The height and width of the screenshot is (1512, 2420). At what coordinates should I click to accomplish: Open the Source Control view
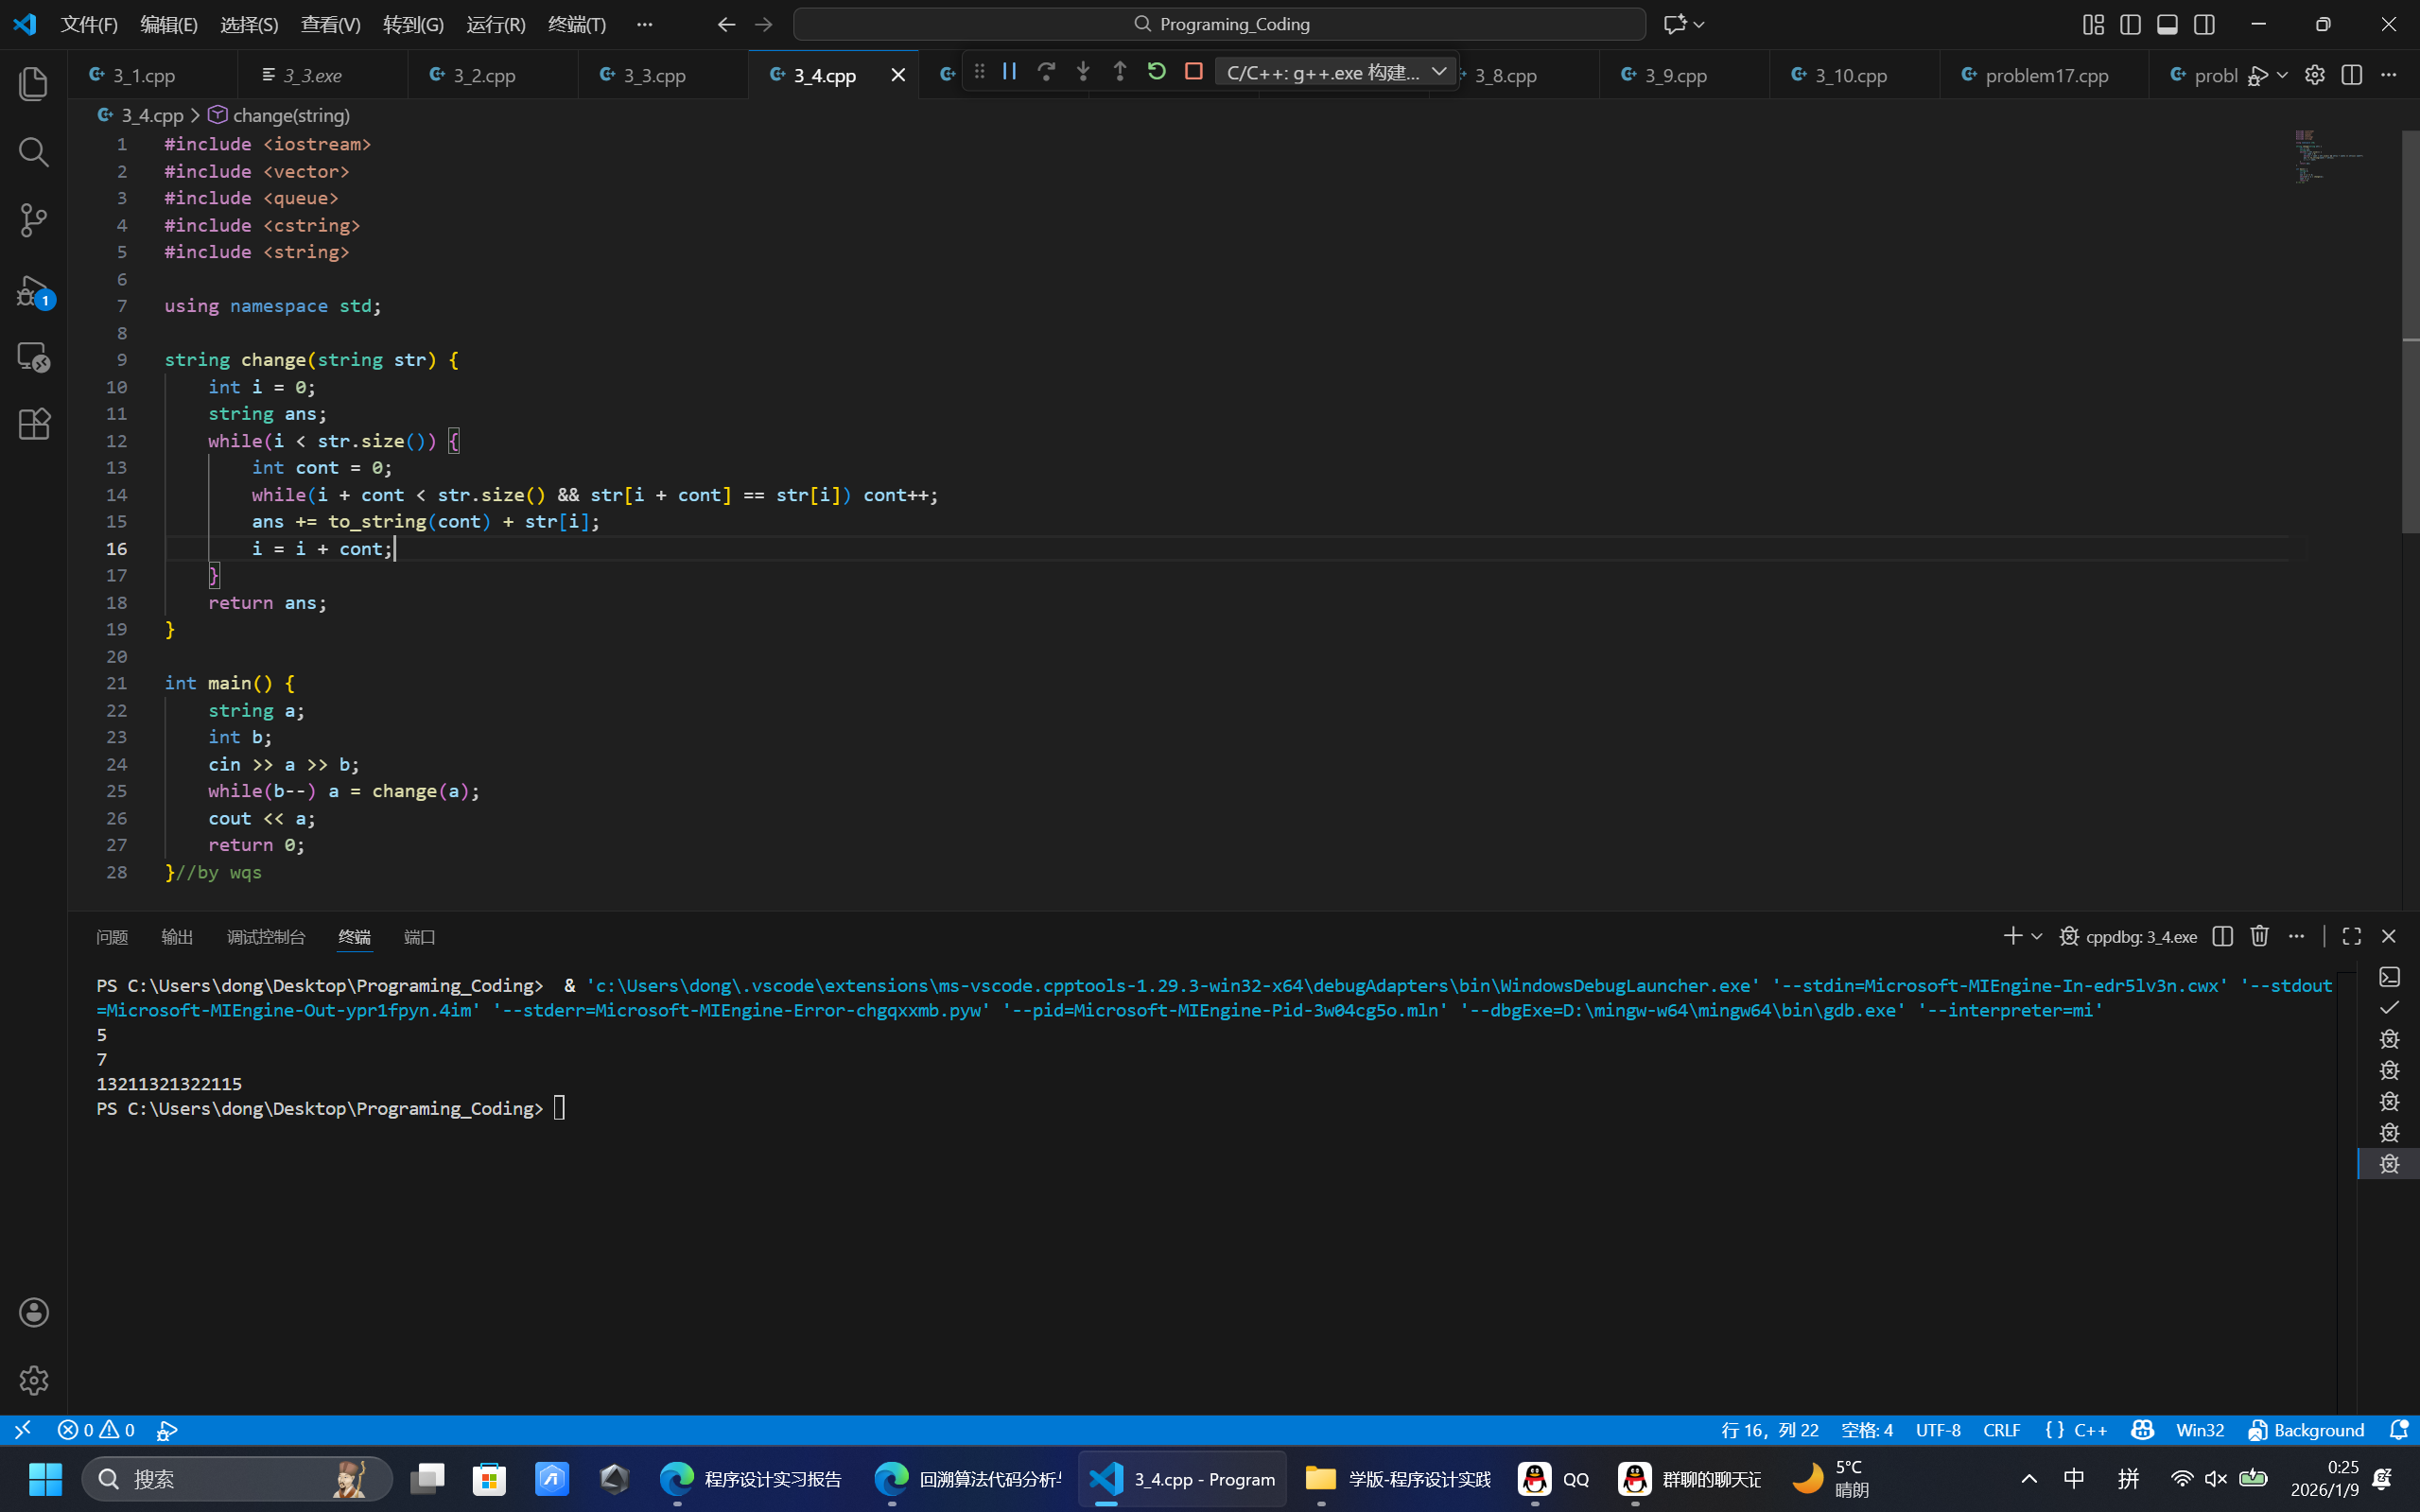pos(33,220)
